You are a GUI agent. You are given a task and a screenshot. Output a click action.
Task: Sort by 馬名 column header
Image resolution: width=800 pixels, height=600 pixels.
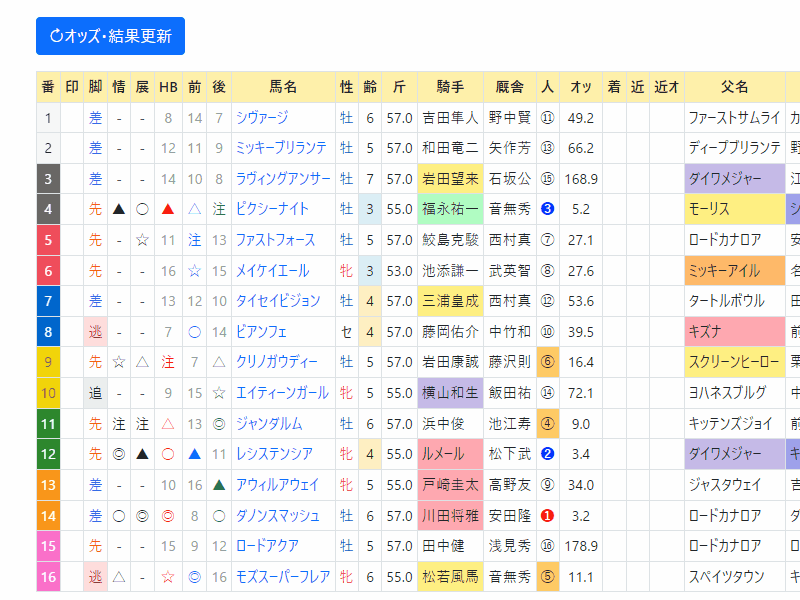[283, 87]
